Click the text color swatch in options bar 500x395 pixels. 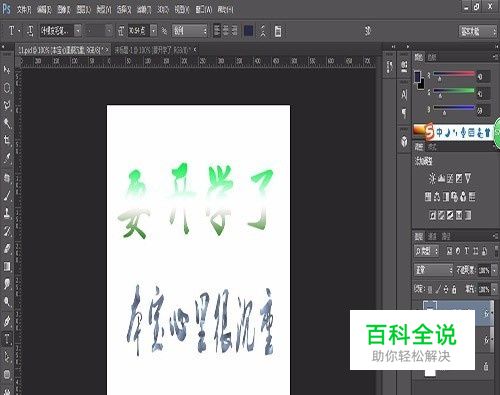(248, 31)
